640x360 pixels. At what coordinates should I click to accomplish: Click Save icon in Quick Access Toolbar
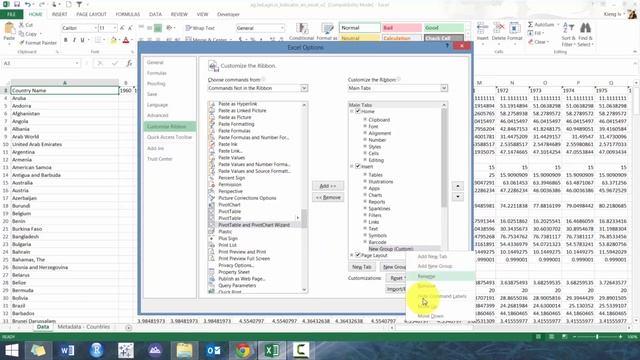coord(17,4)
